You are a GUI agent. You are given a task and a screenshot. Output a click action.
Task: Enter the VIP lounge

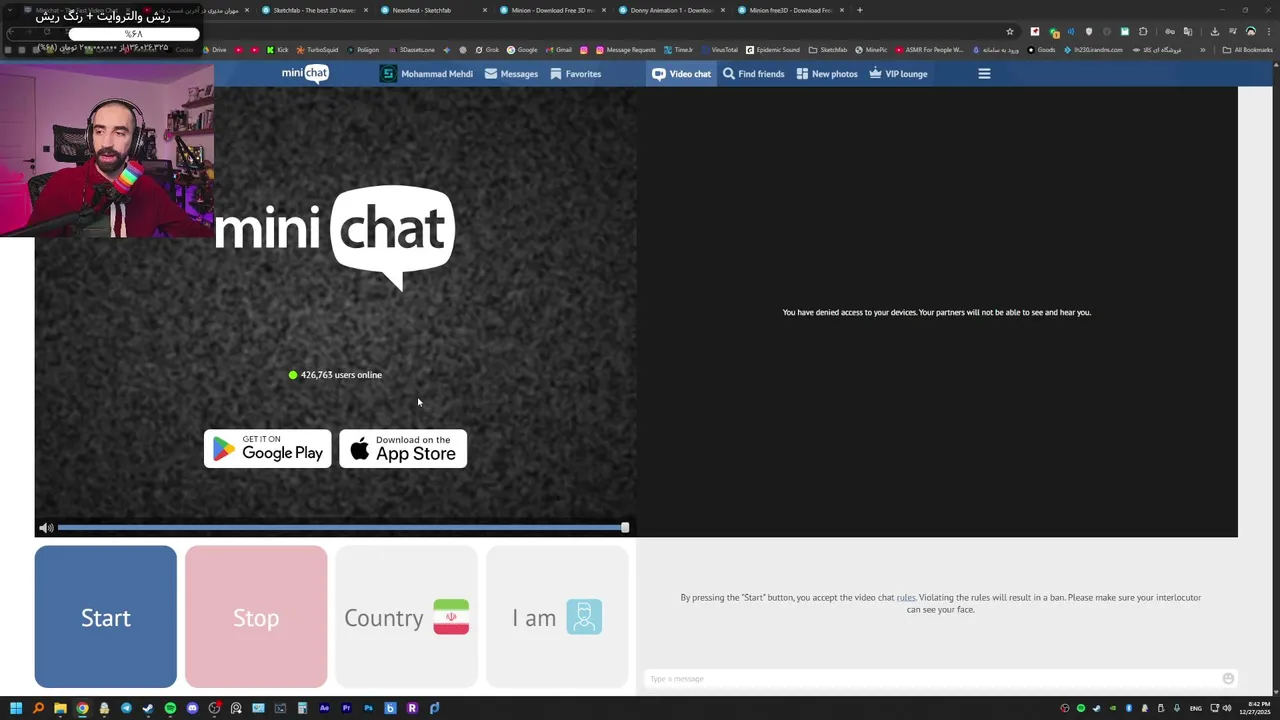tap(898, 74)
